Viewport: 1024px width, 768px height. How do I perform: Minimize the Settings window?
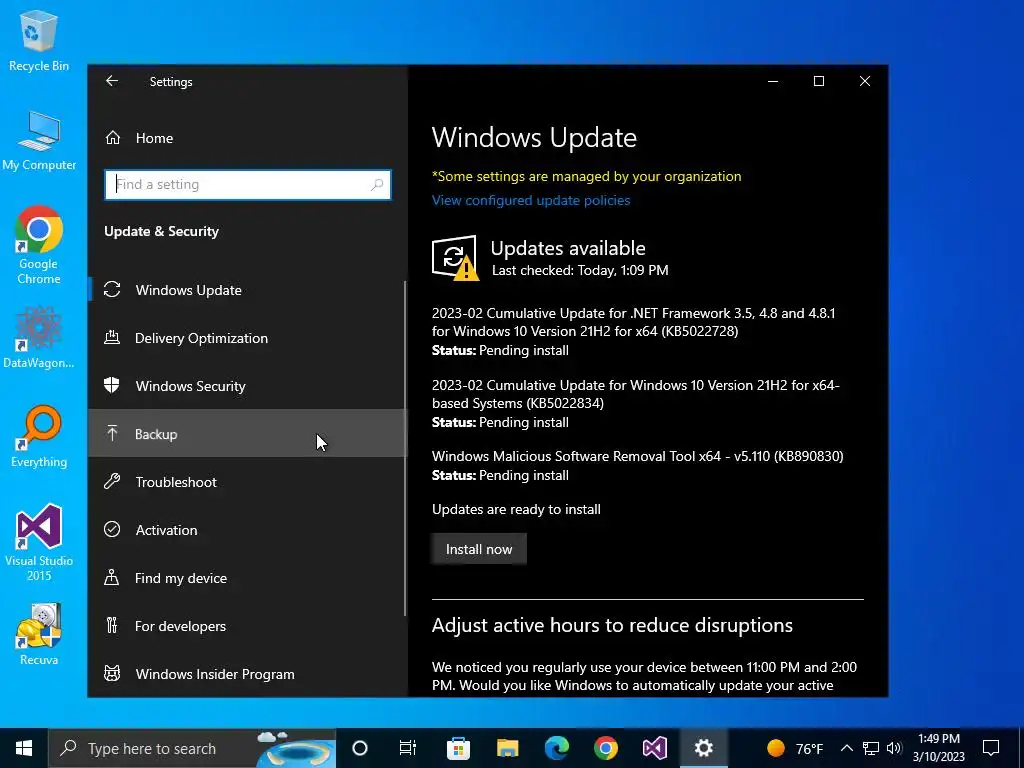773,81
